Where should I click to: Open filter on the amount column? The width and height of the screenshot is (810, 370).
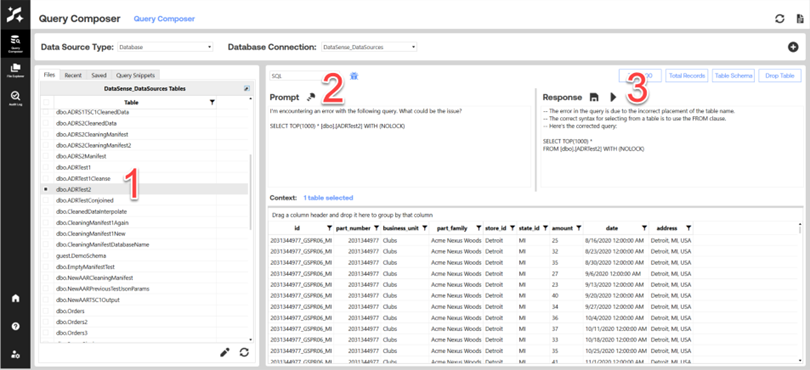(579, 228)
